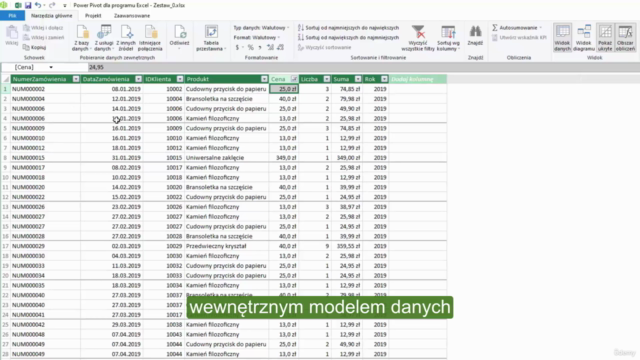Click cell Uniwersalne zaklęcie
This screenshot has width=640, height=360.
(227, 158)
